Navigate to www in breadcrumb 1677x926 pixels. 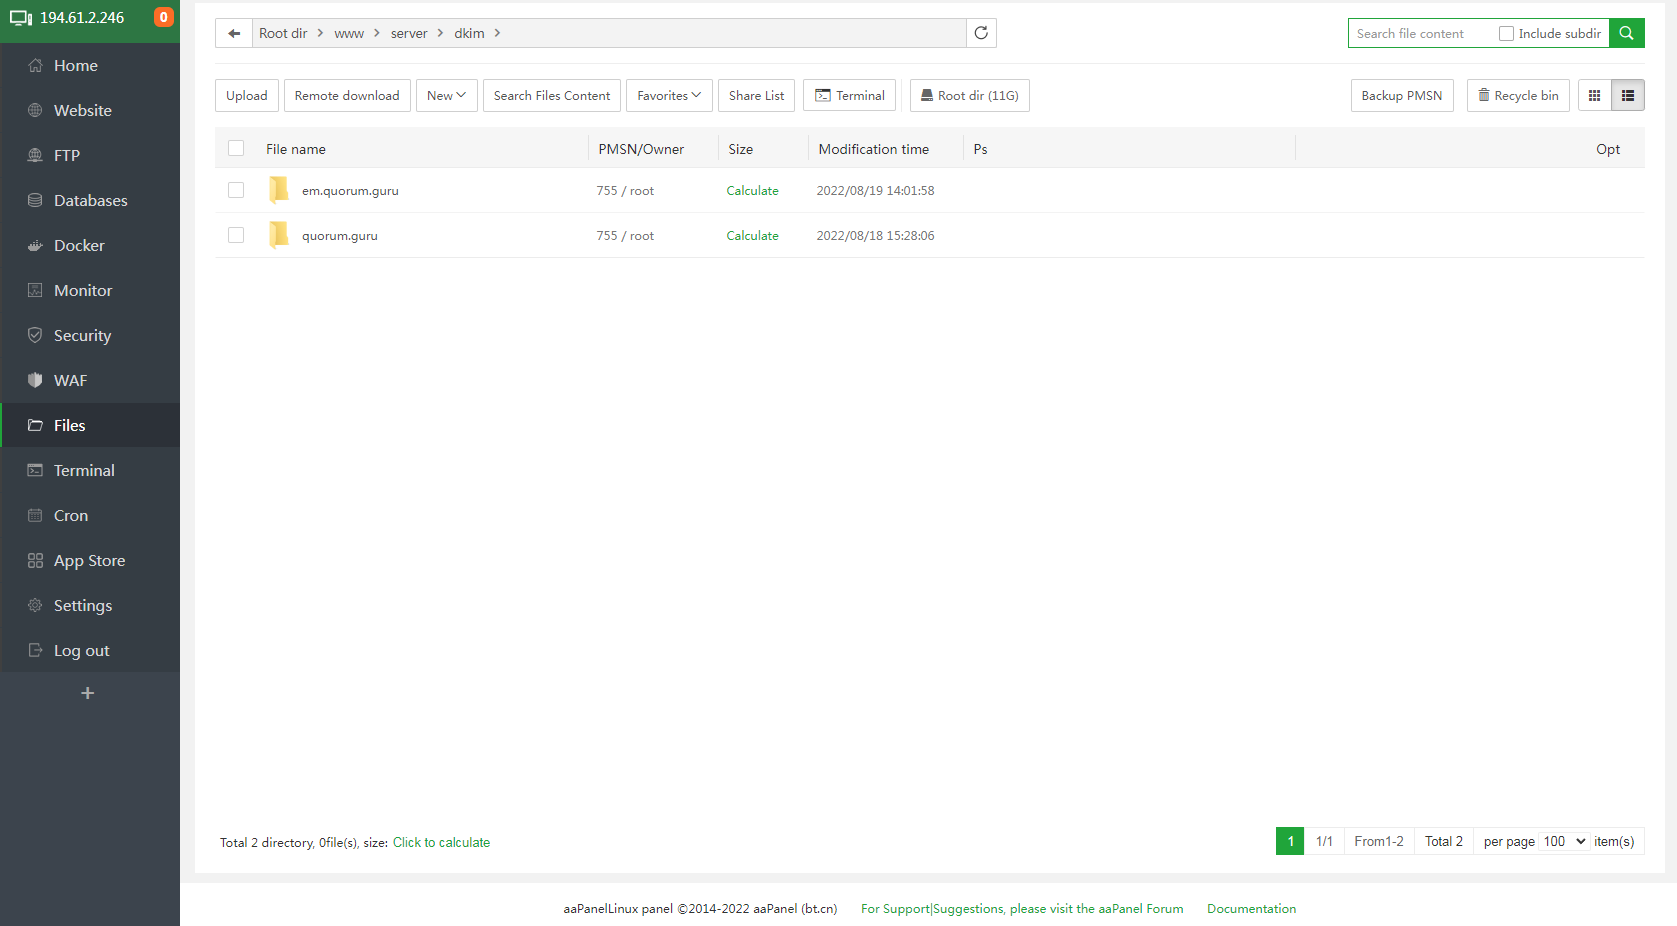(349, 33)
